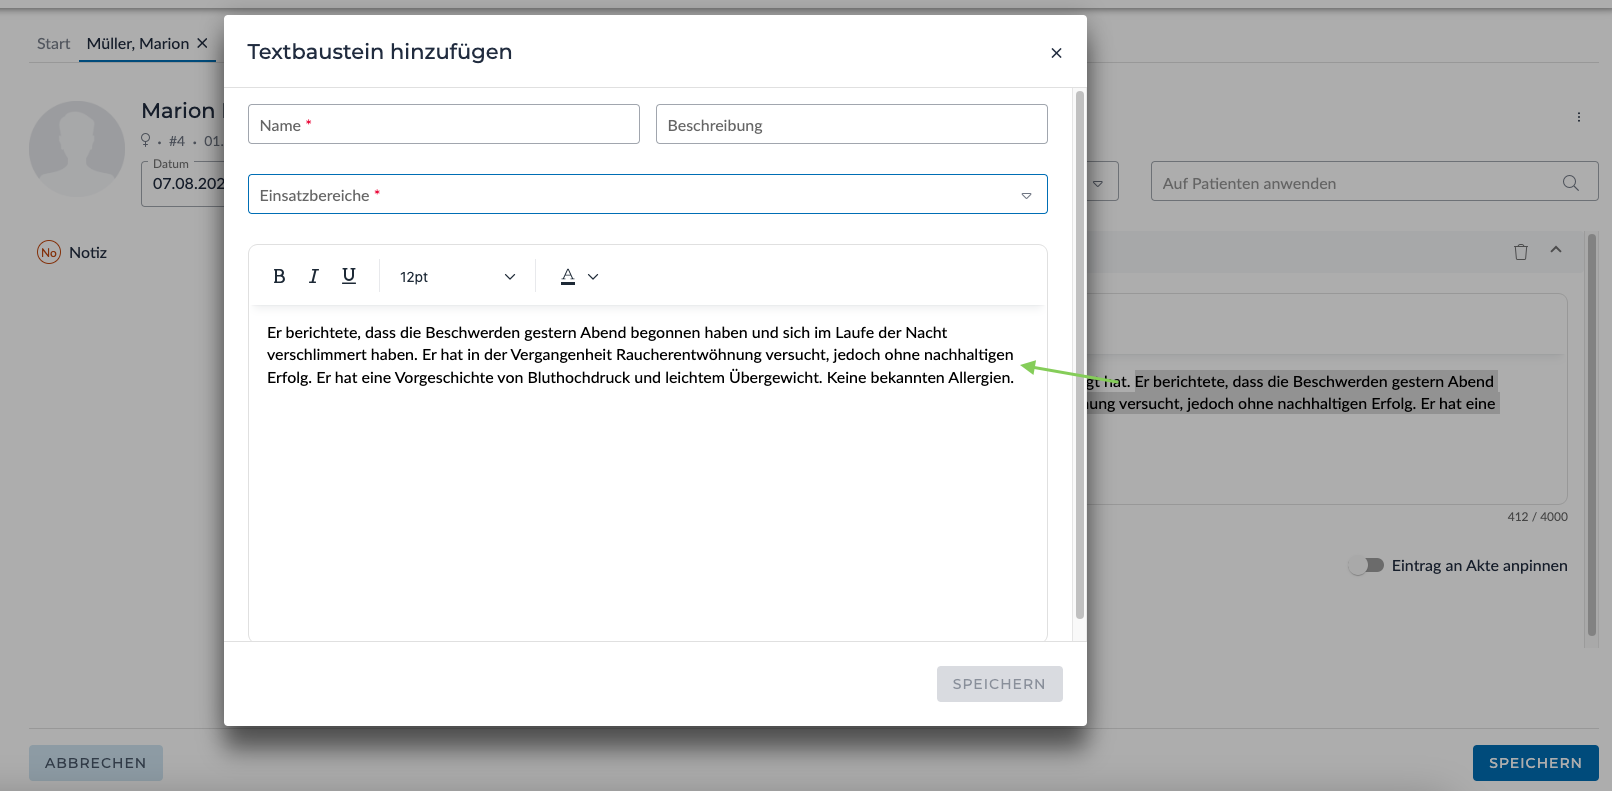Click the Speichern button in dialog
The height and width of the screenshot is (791, 1612).
tap(999, 684)
